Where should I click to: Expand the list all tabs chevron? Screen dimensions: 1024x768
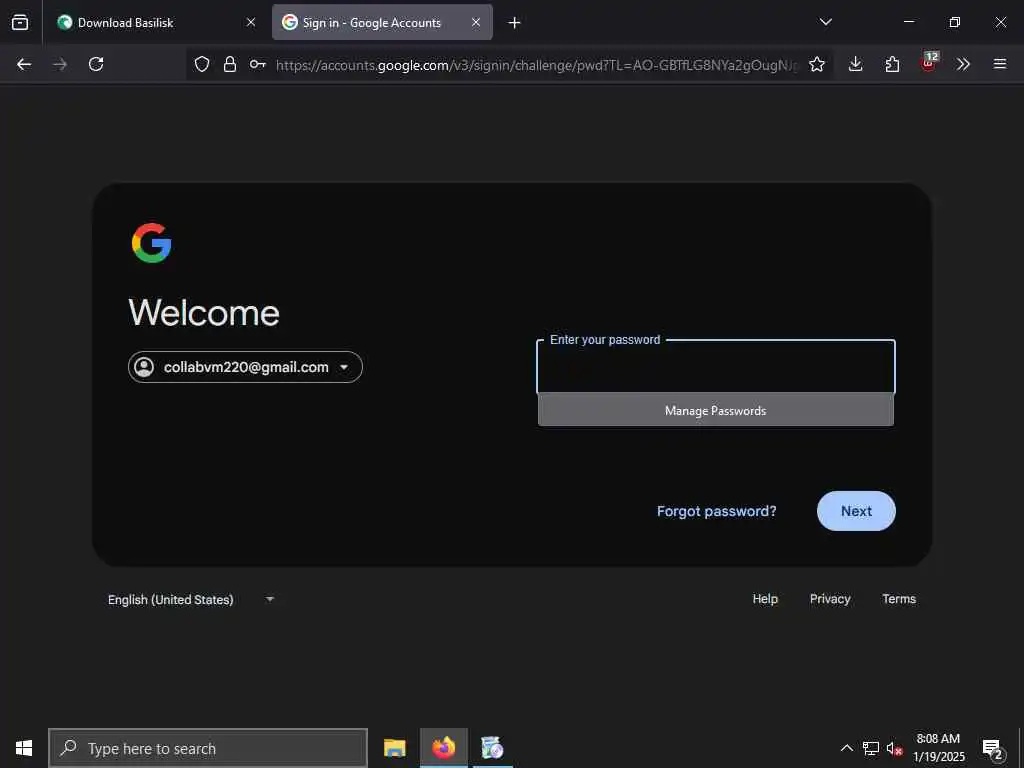(x=825, y=22)
